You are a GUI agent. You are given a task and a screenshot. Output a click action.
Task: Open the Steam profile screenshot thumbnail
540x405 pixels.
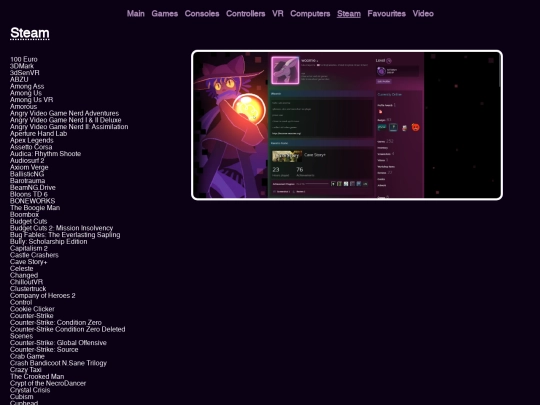tap(347, 125)
